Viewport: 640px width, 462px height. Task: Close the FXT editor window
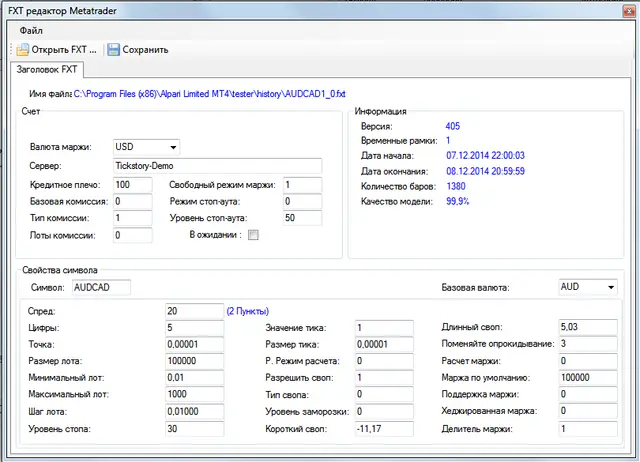(x=629, y=11)
